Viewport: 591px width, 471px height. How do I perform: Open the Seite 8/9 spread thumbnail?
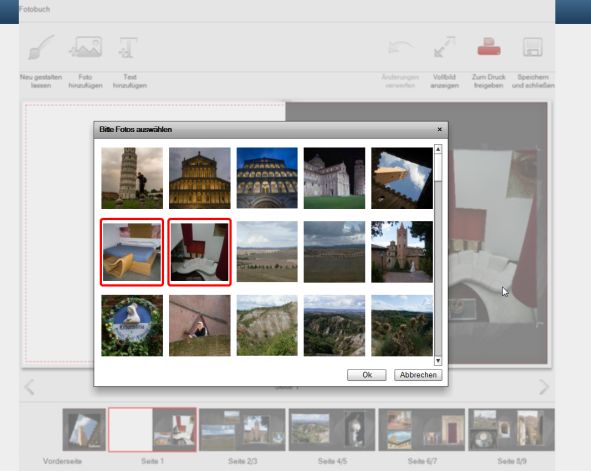(x=511, y=430)
